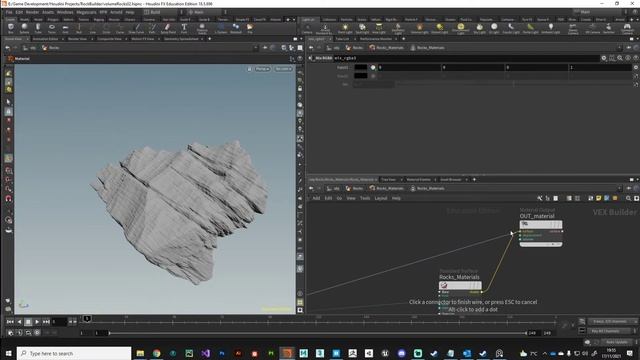Viewport: 640px width, 360px height.
Task: Click the snapping magnet tool in viewport sidebar
Action: pyautogui.click(x=9, y=198)
